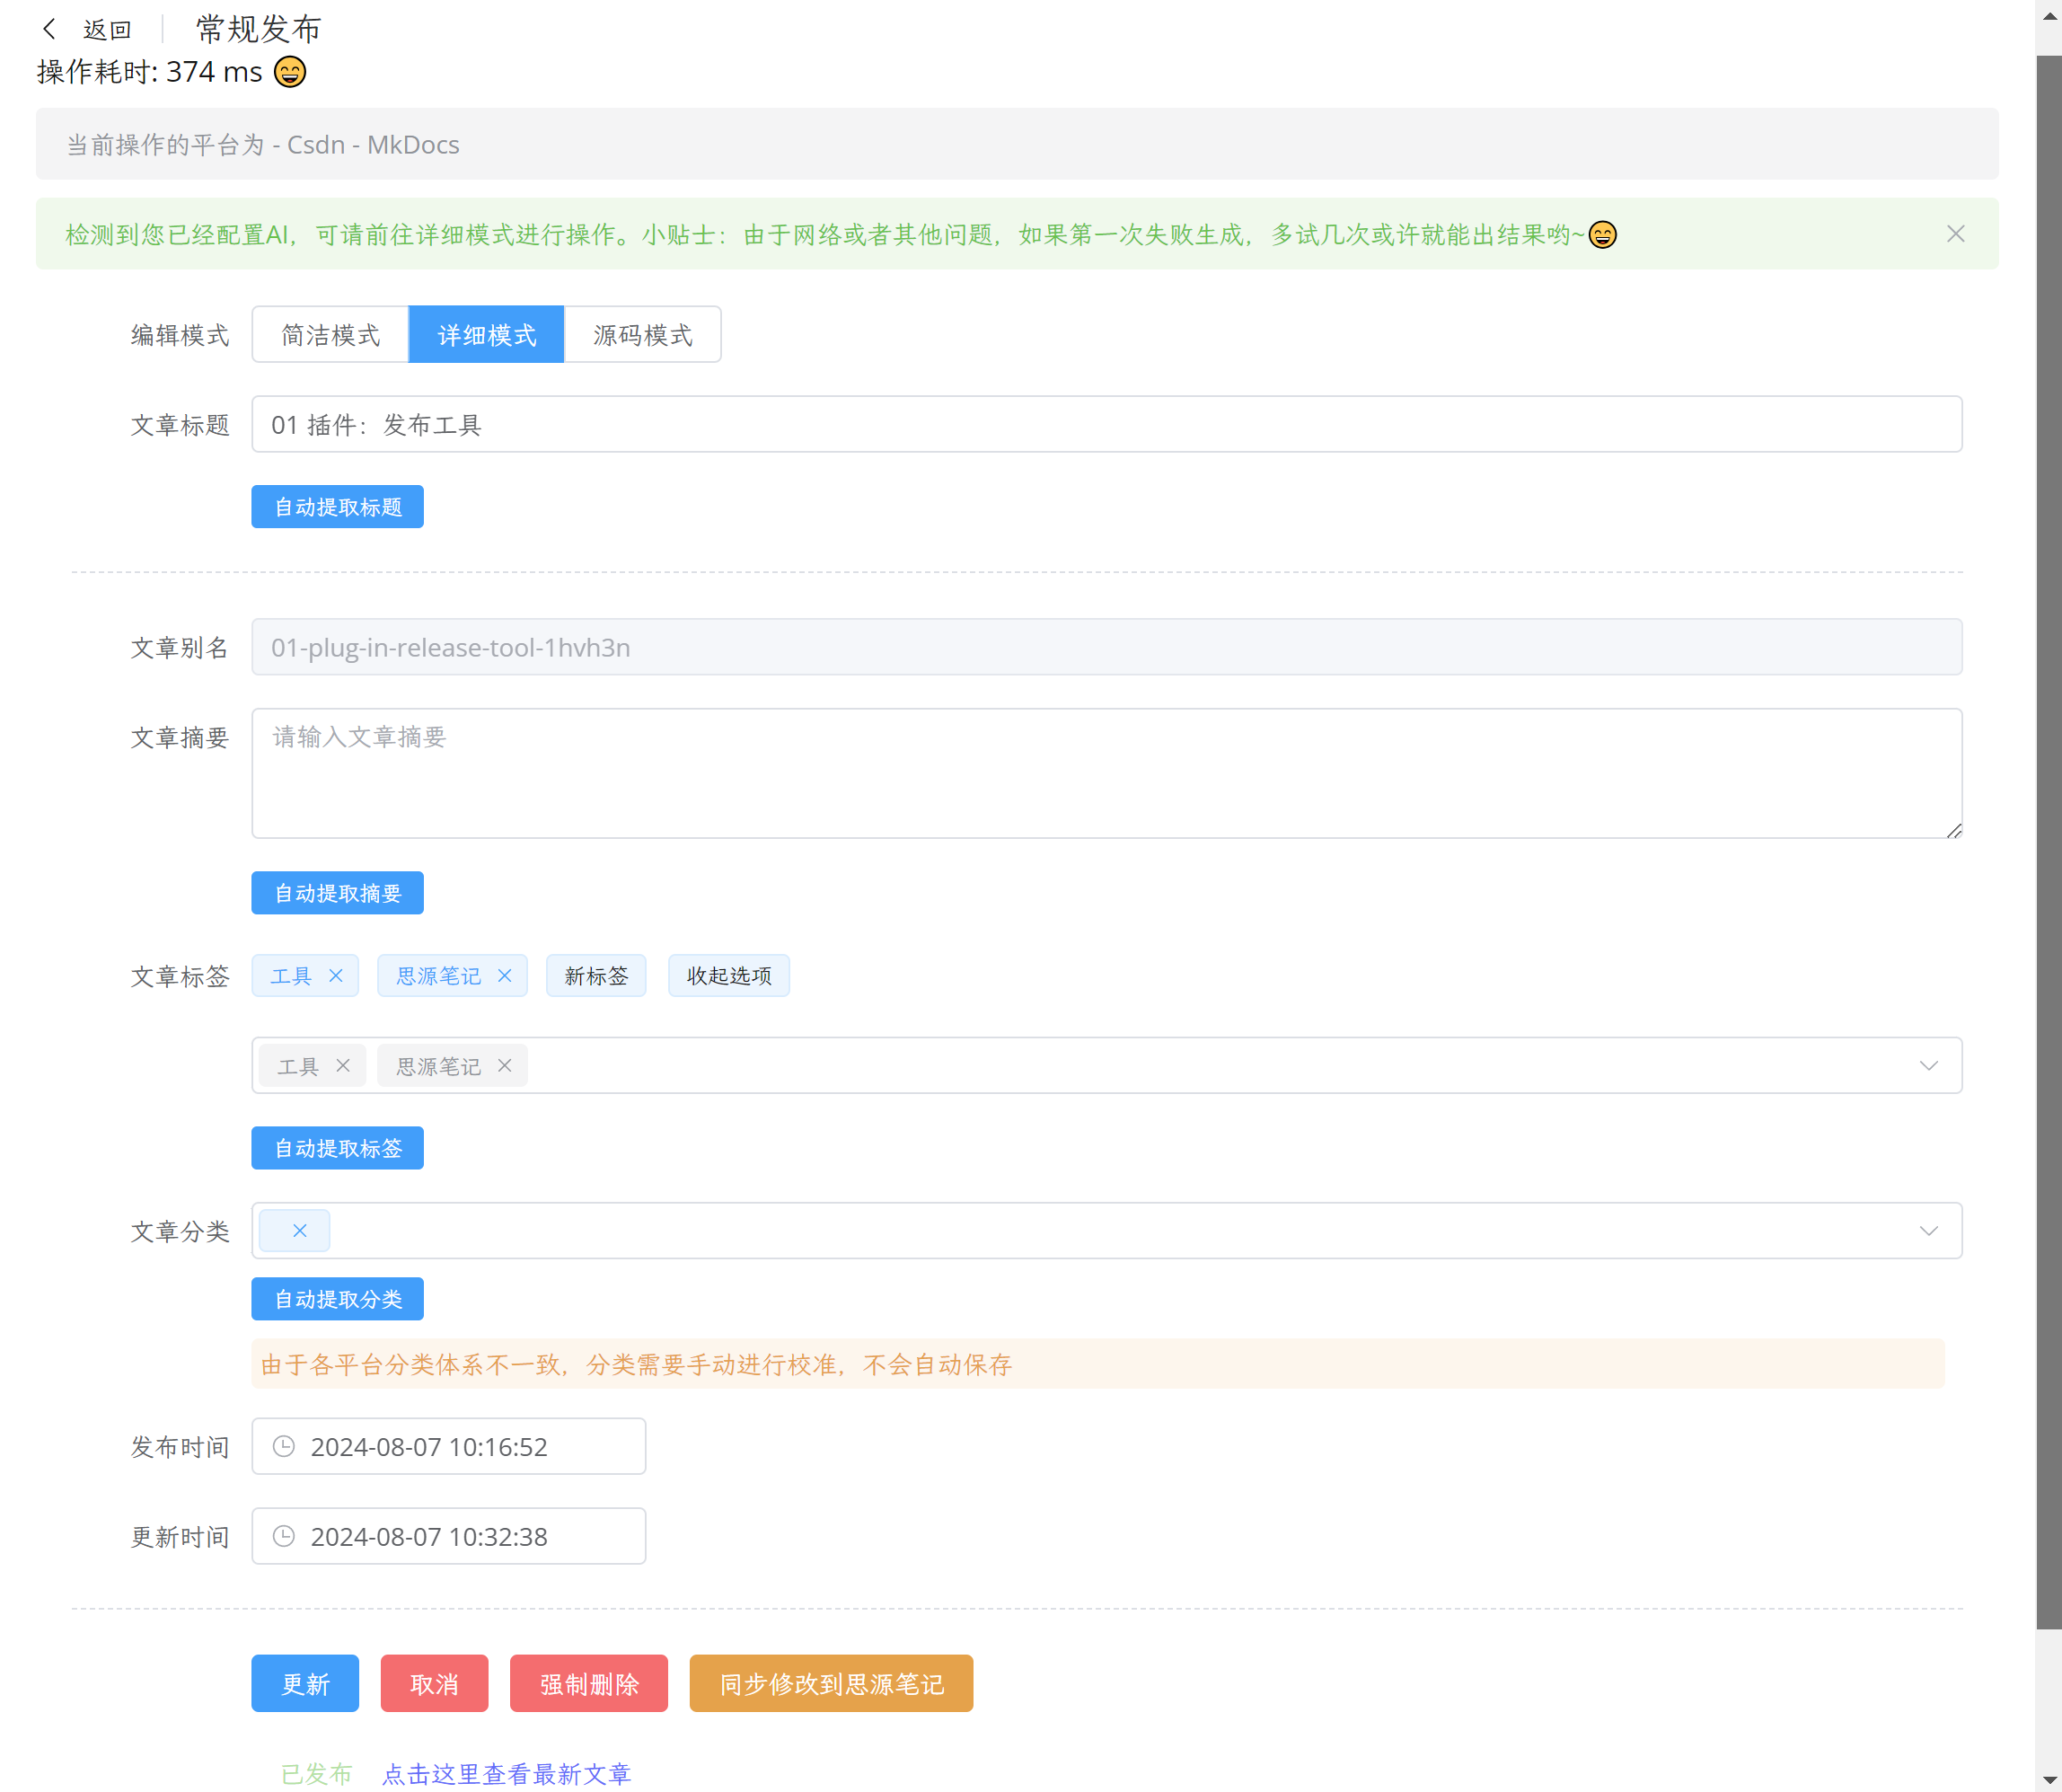Switch to 源码模式 editing mode
The width and height of the screenshot is (2062, 1792).
coord(643,335)
